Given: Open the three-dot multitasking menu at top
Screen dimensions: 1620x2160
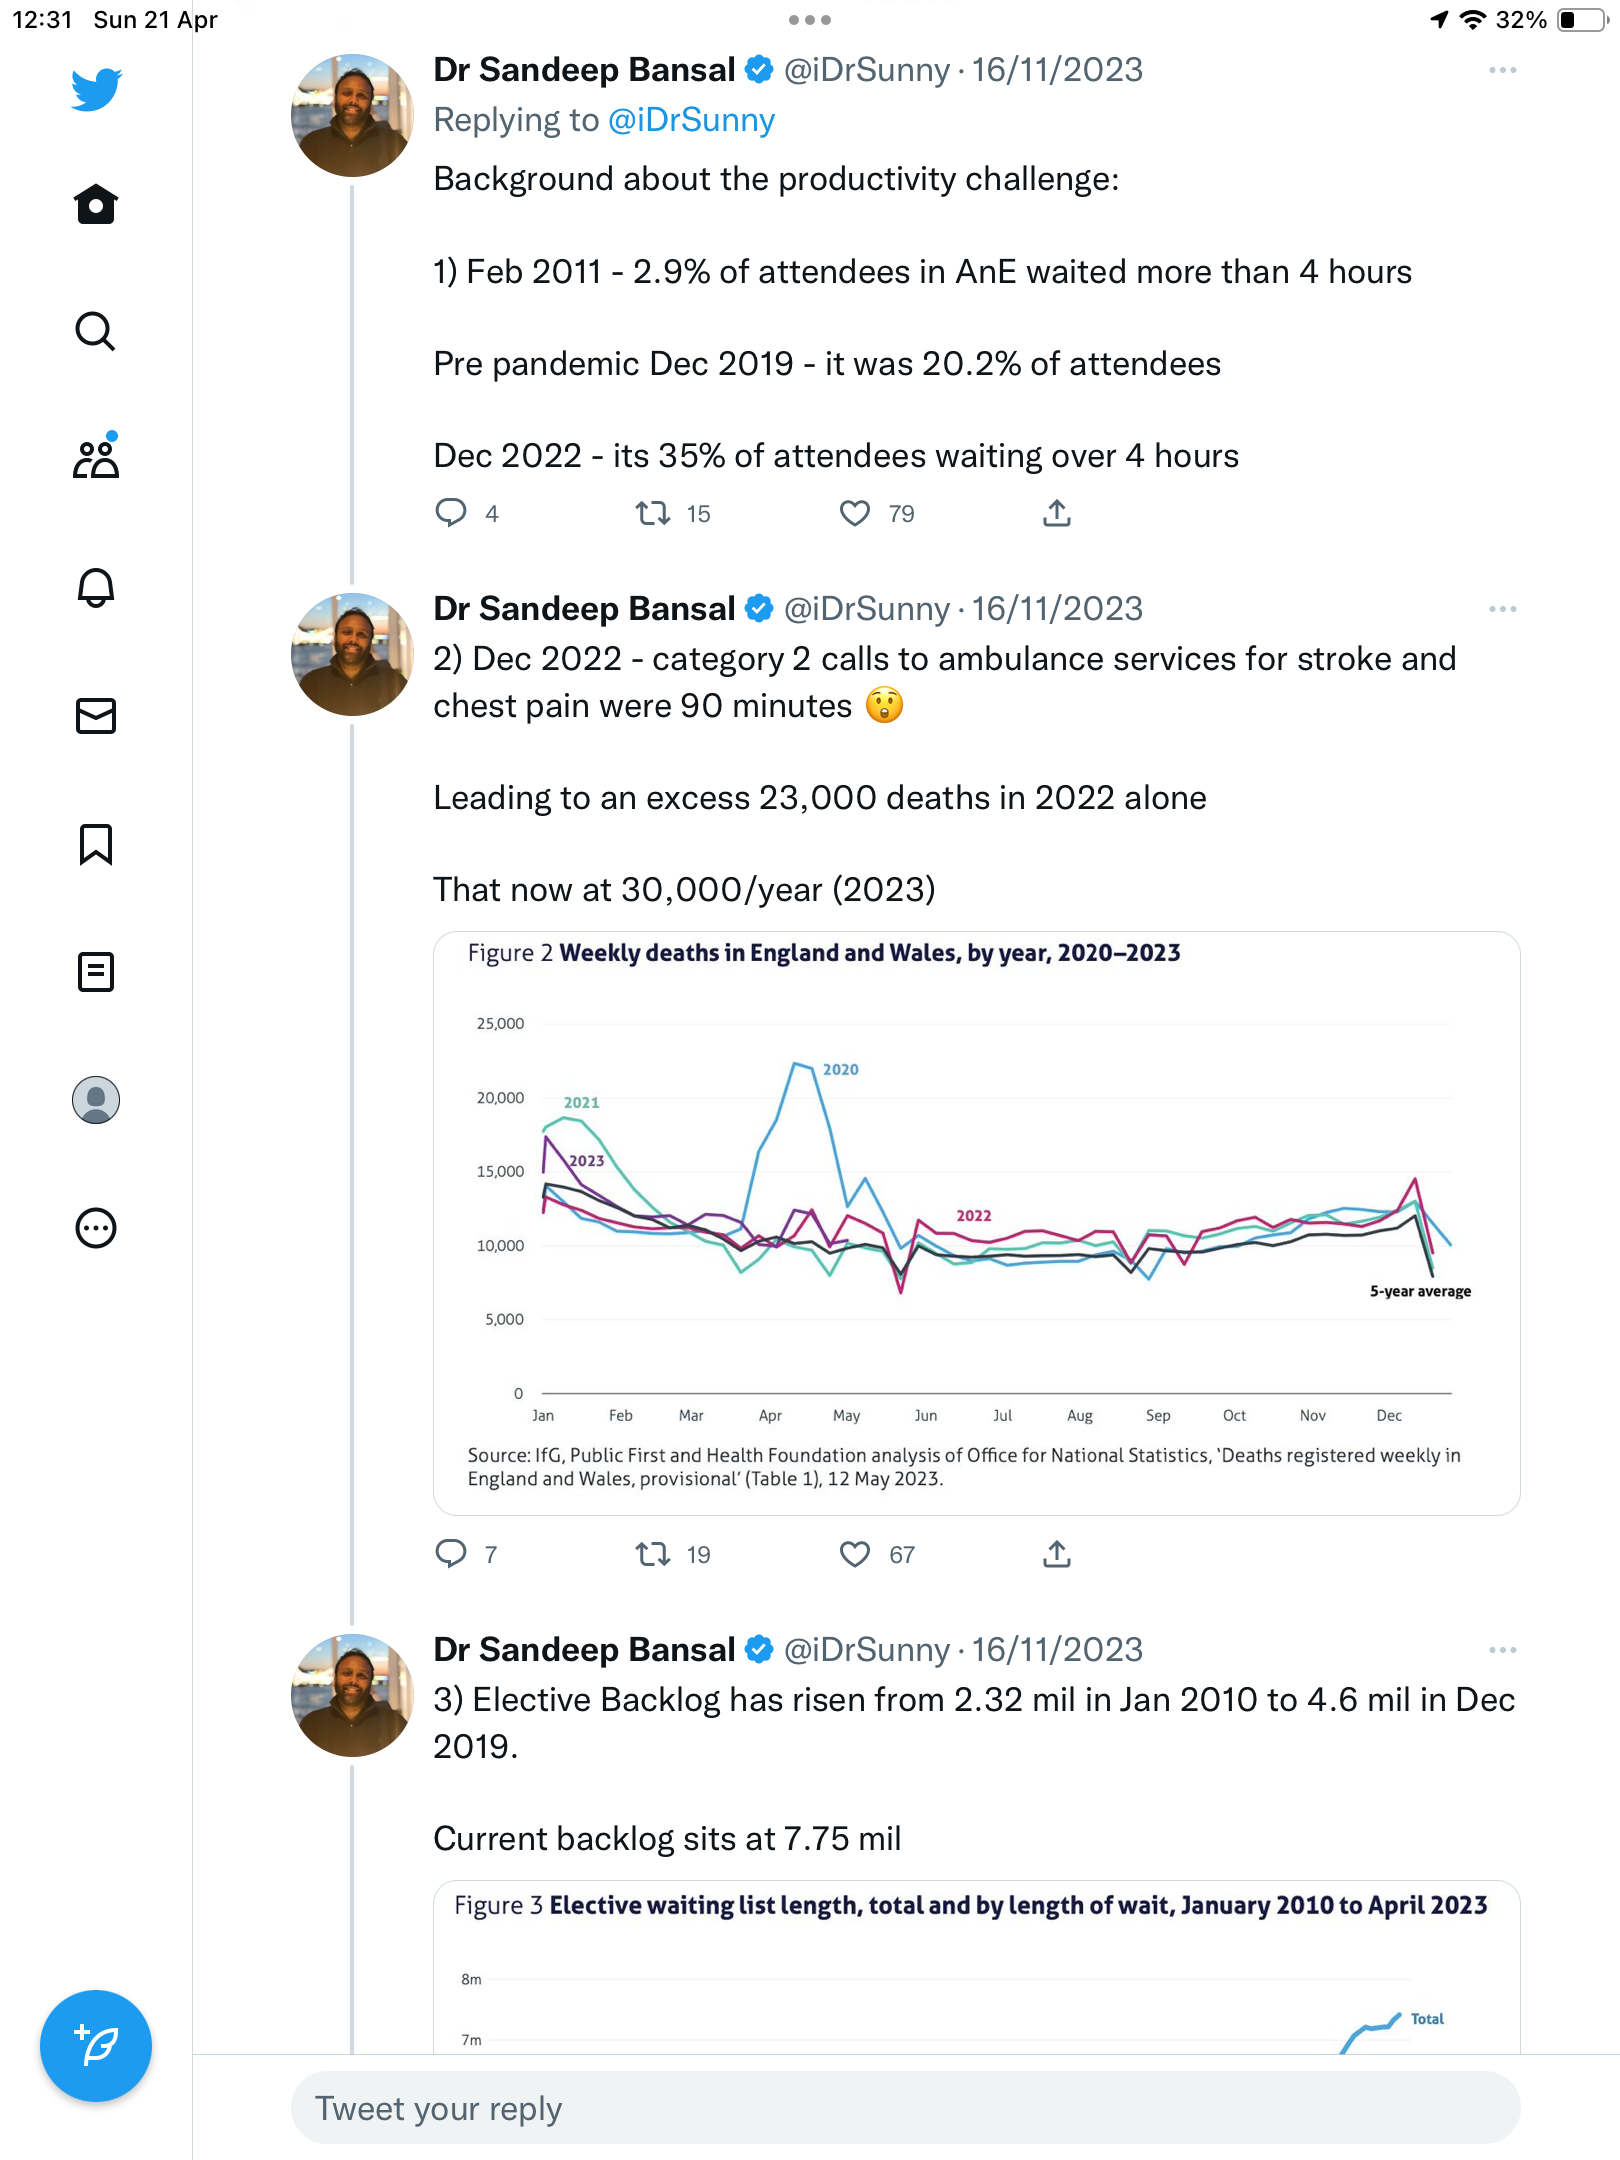Looking at the screenshot, I should point(810,20).
